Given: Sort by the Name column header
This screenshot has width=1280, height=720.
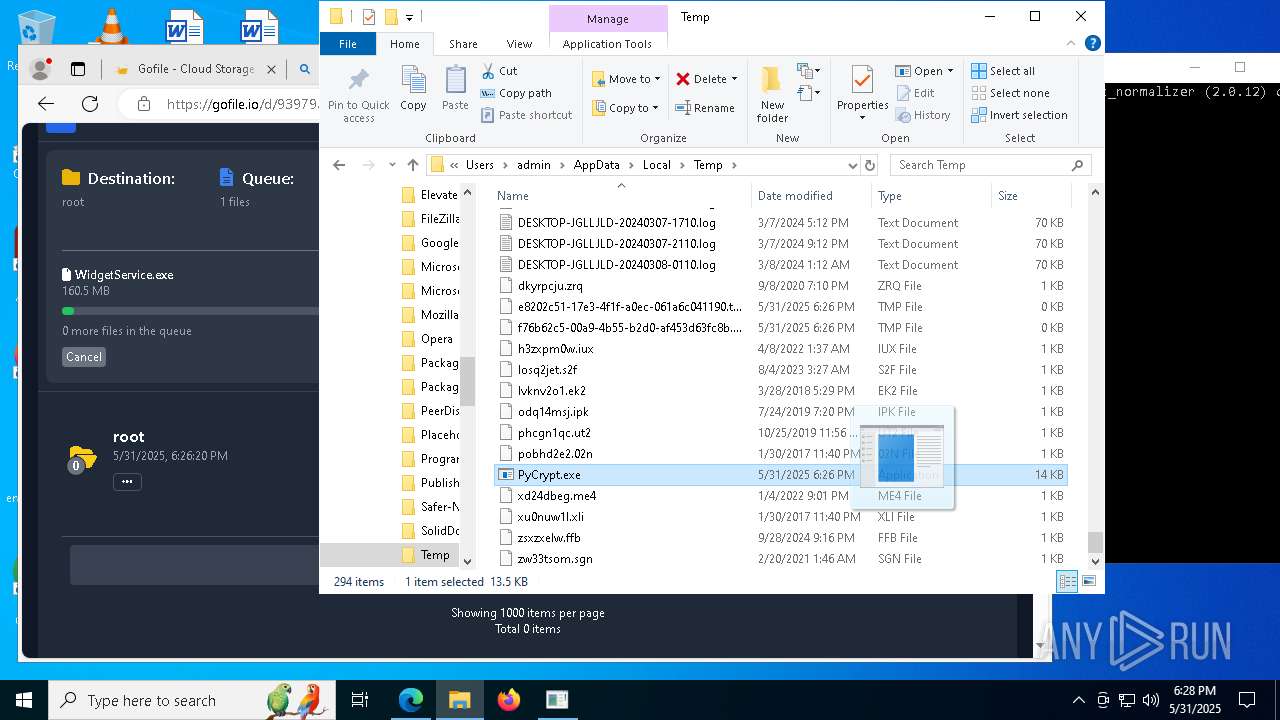Looking at the screenshot, I should [x=620, y=196].
